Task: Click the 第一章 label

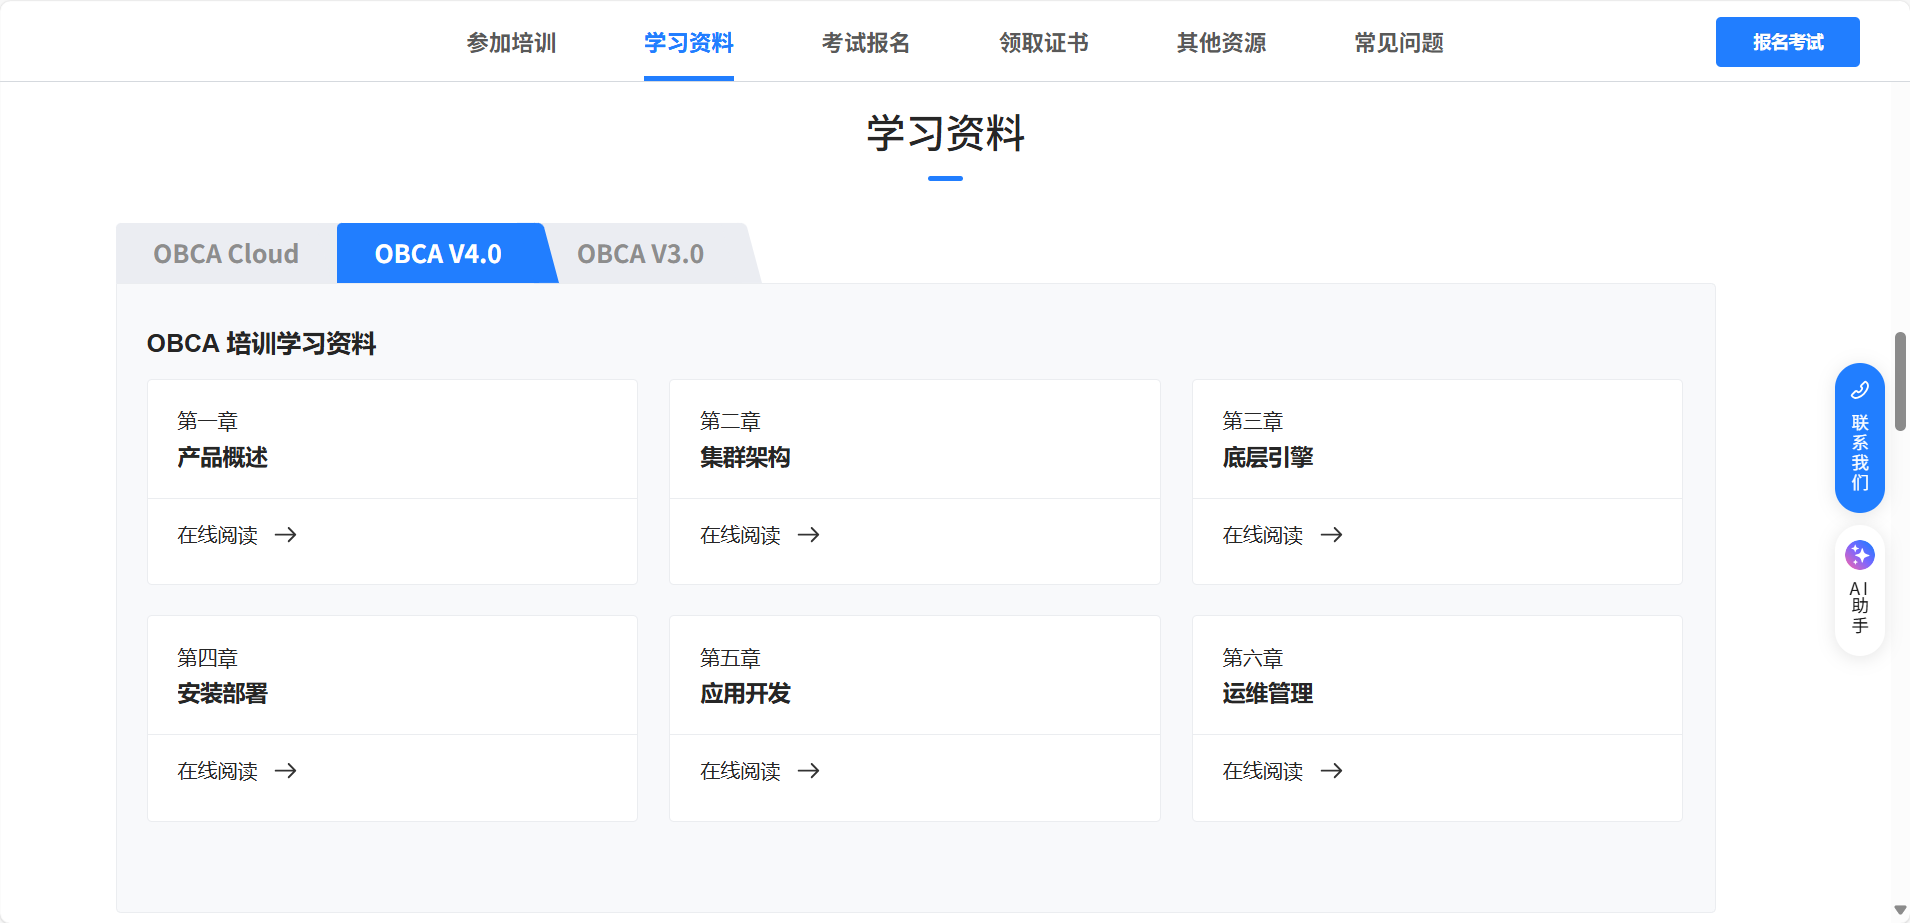Action: (x=208, y=421)
